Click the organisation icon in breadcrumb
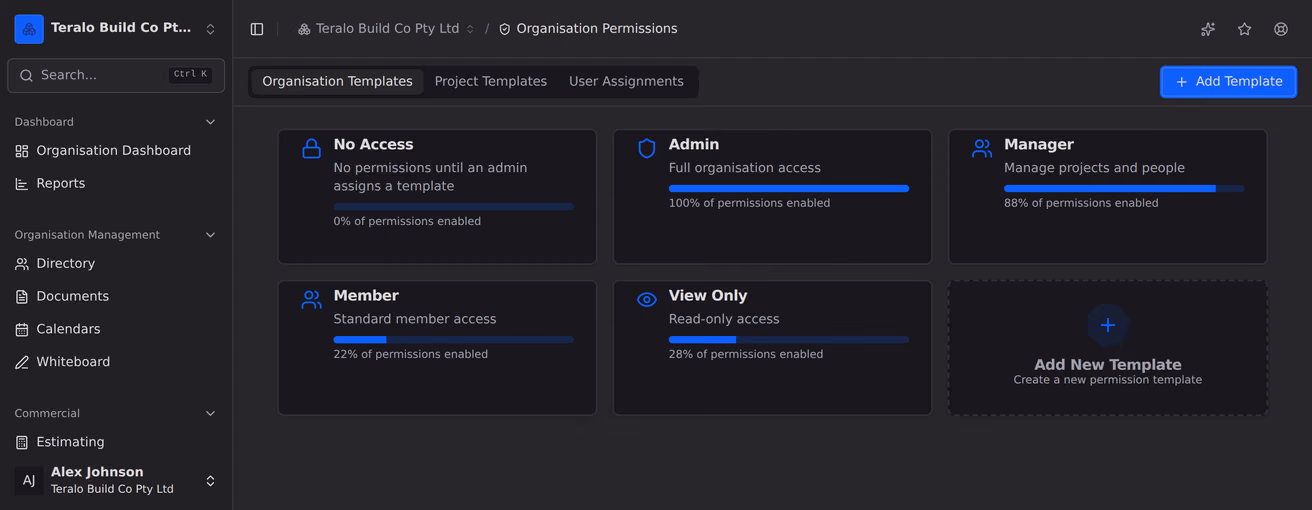 pyautogui.click(x=304, y=29)
